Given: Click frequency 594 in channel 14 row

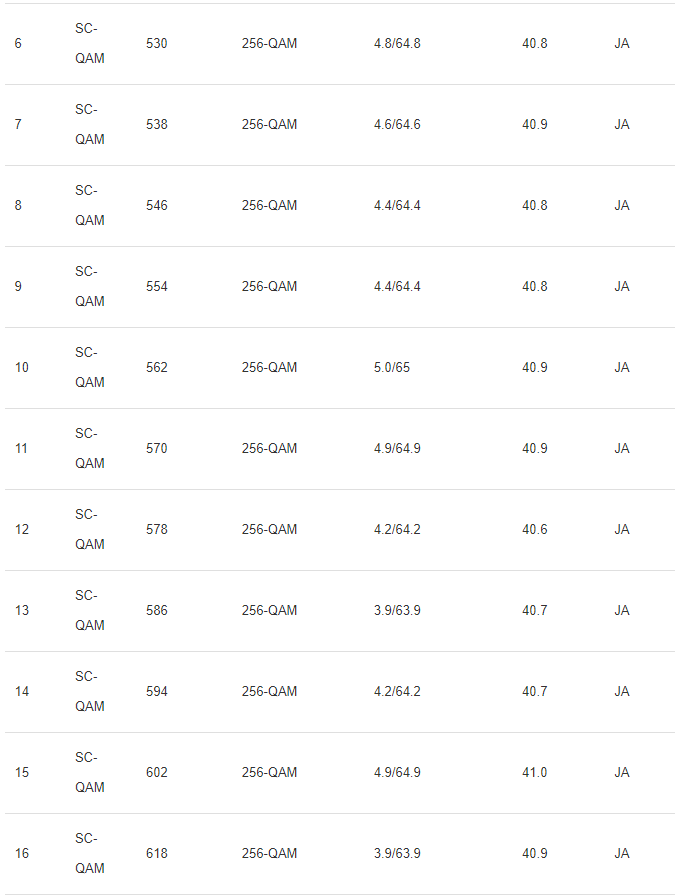Looking at the screenshot, I should tap(157, 692).
